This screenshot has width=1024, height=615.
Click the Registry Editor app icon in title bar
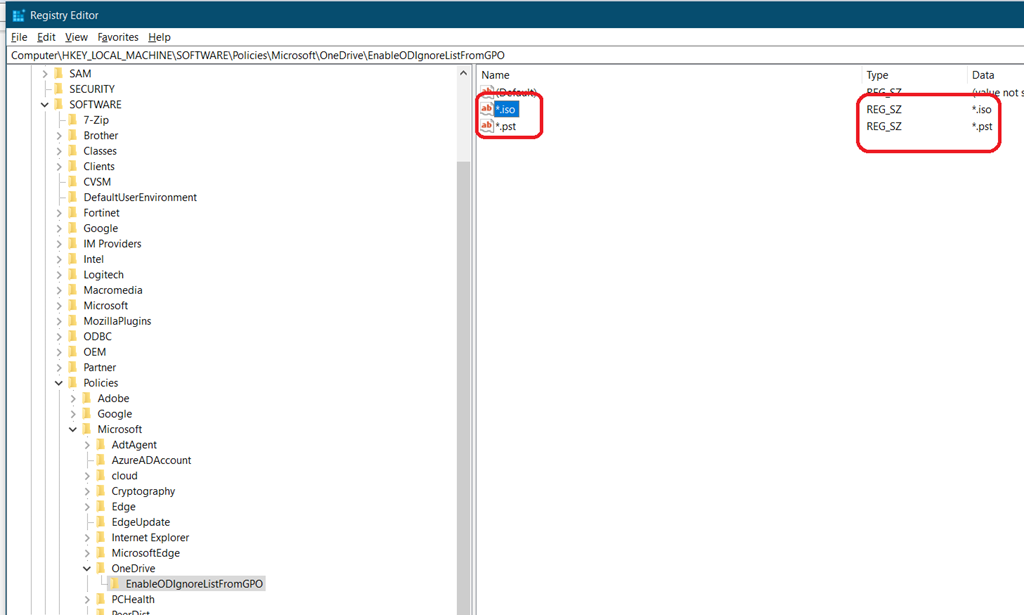(18, 15)
